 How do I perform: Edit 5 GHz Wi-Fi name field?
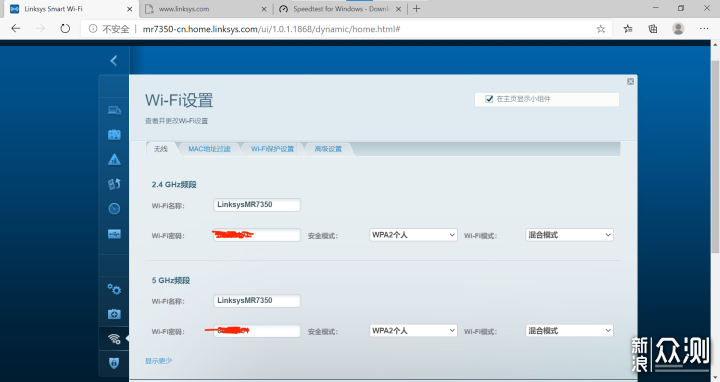point(257,301)
